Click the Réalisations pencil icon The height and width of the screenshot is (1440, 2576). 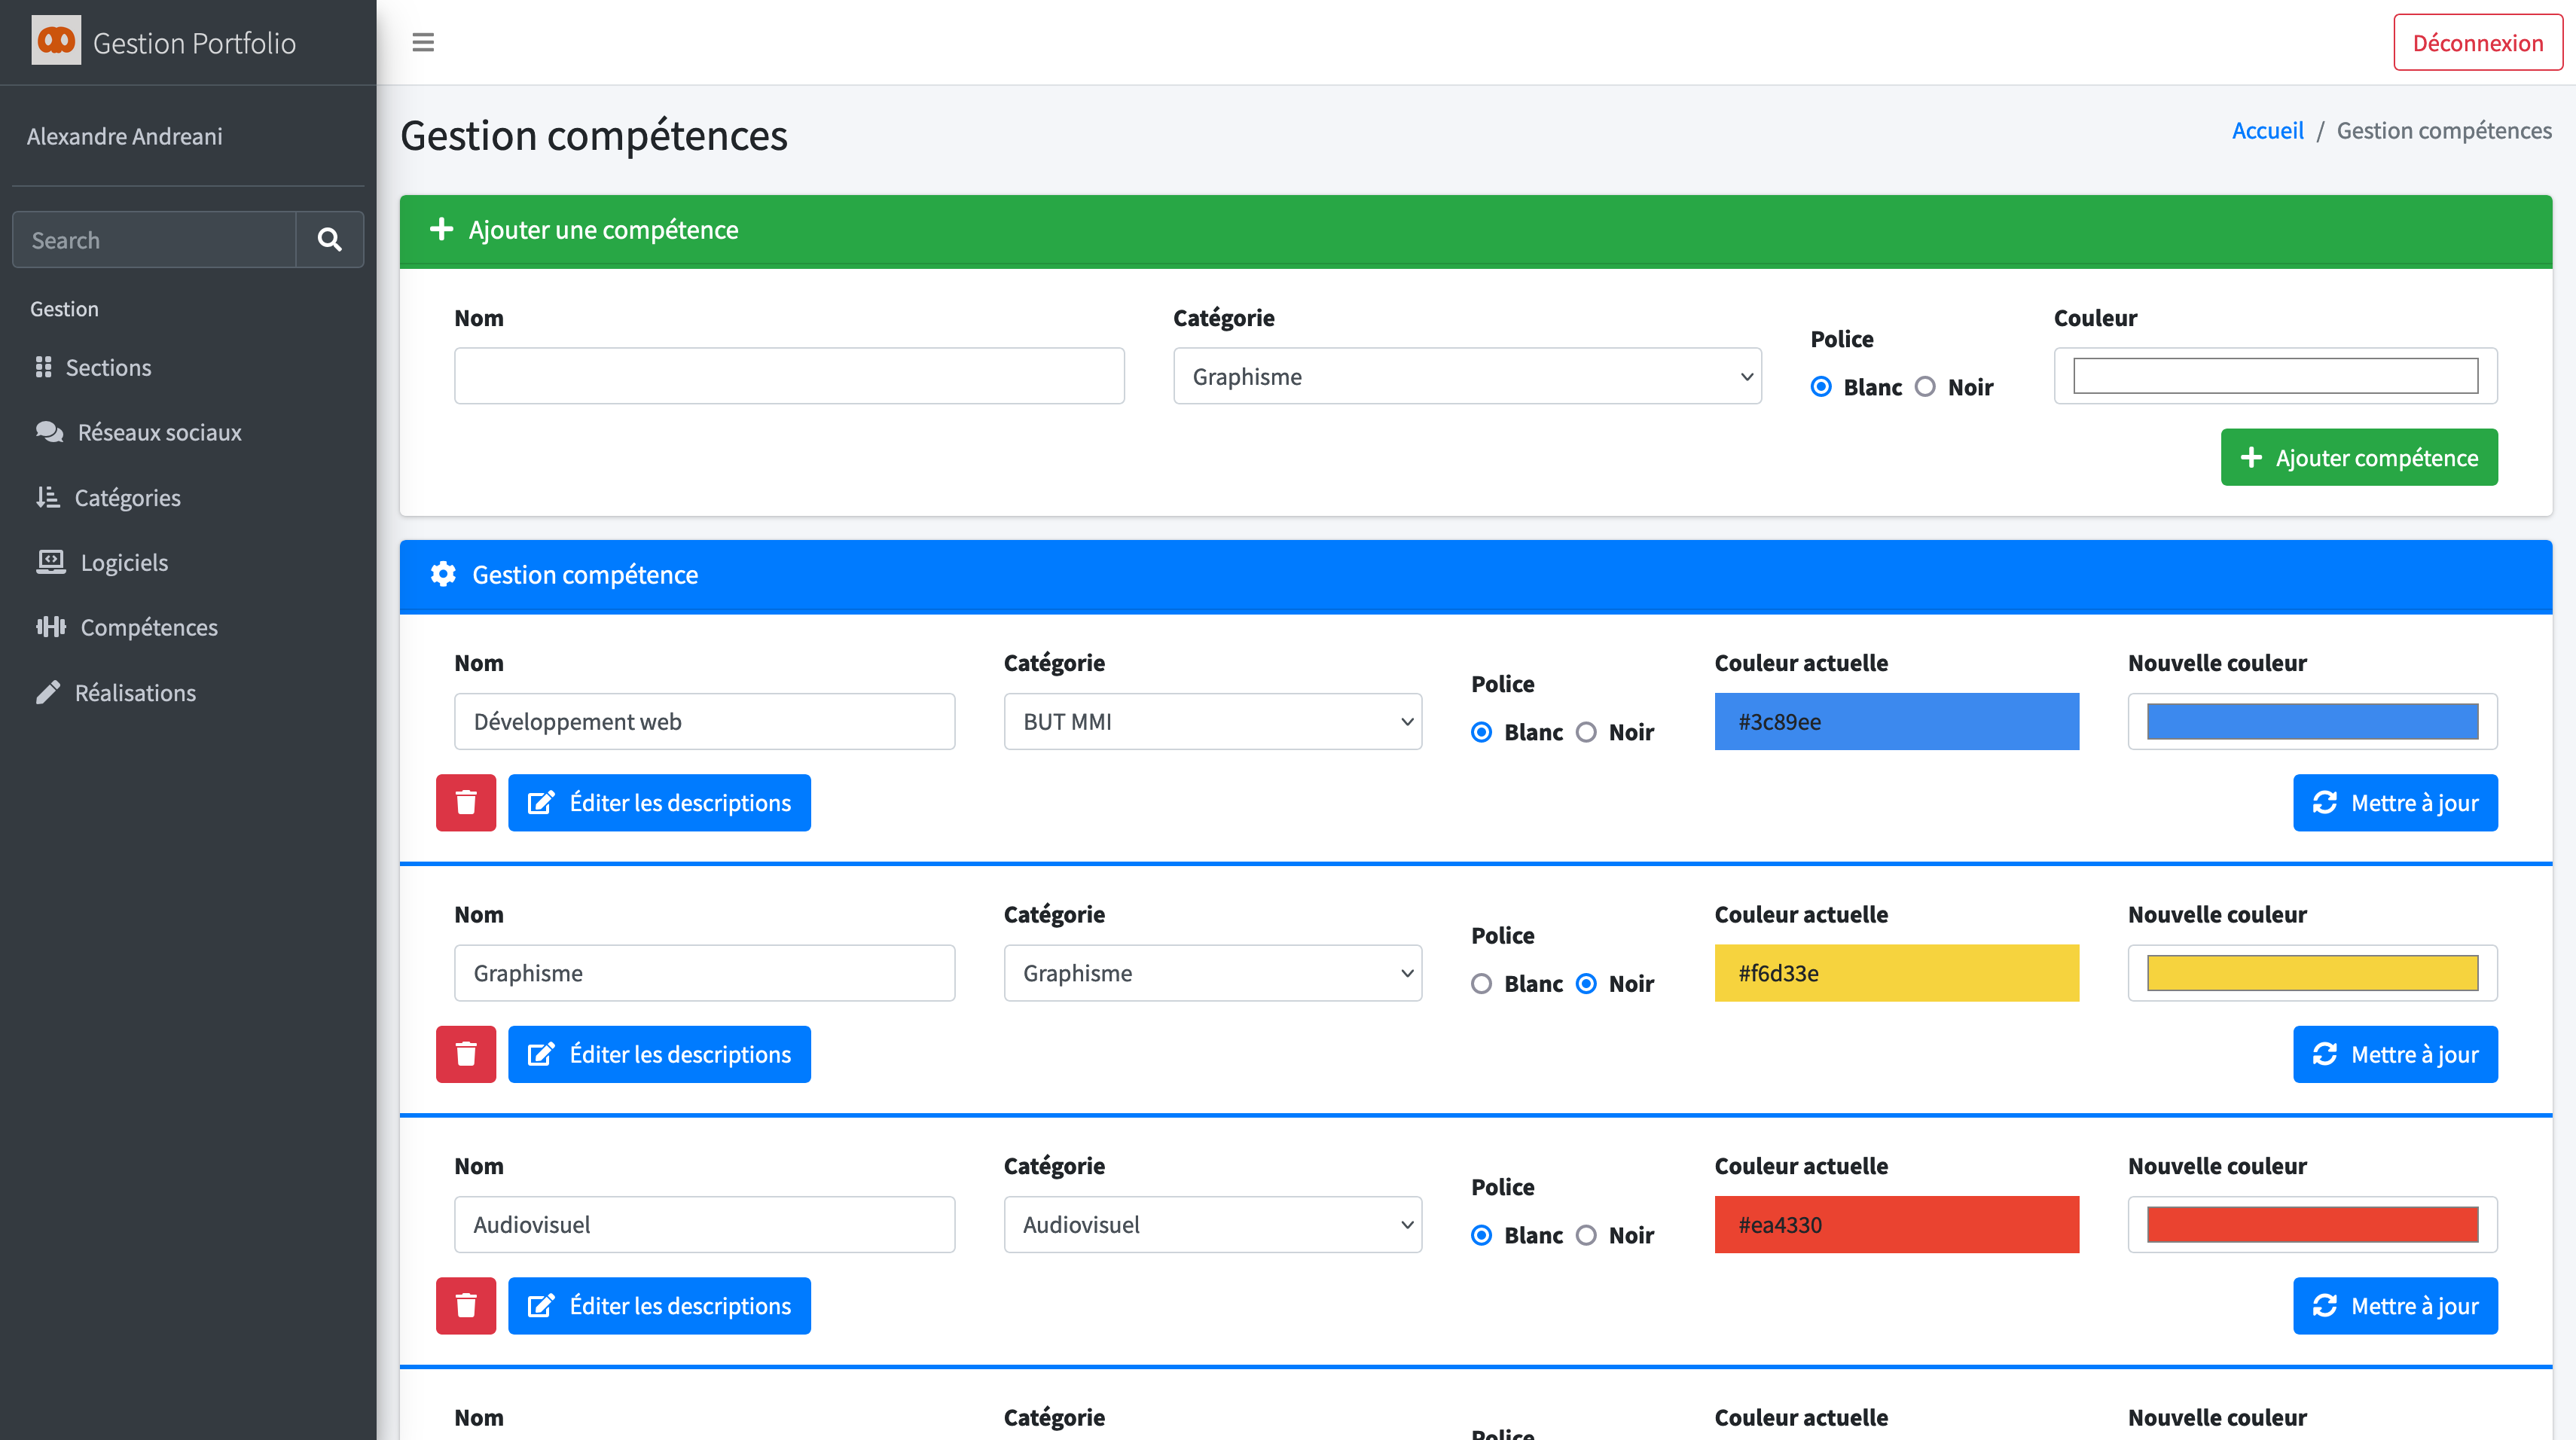(x=47, y=692)
